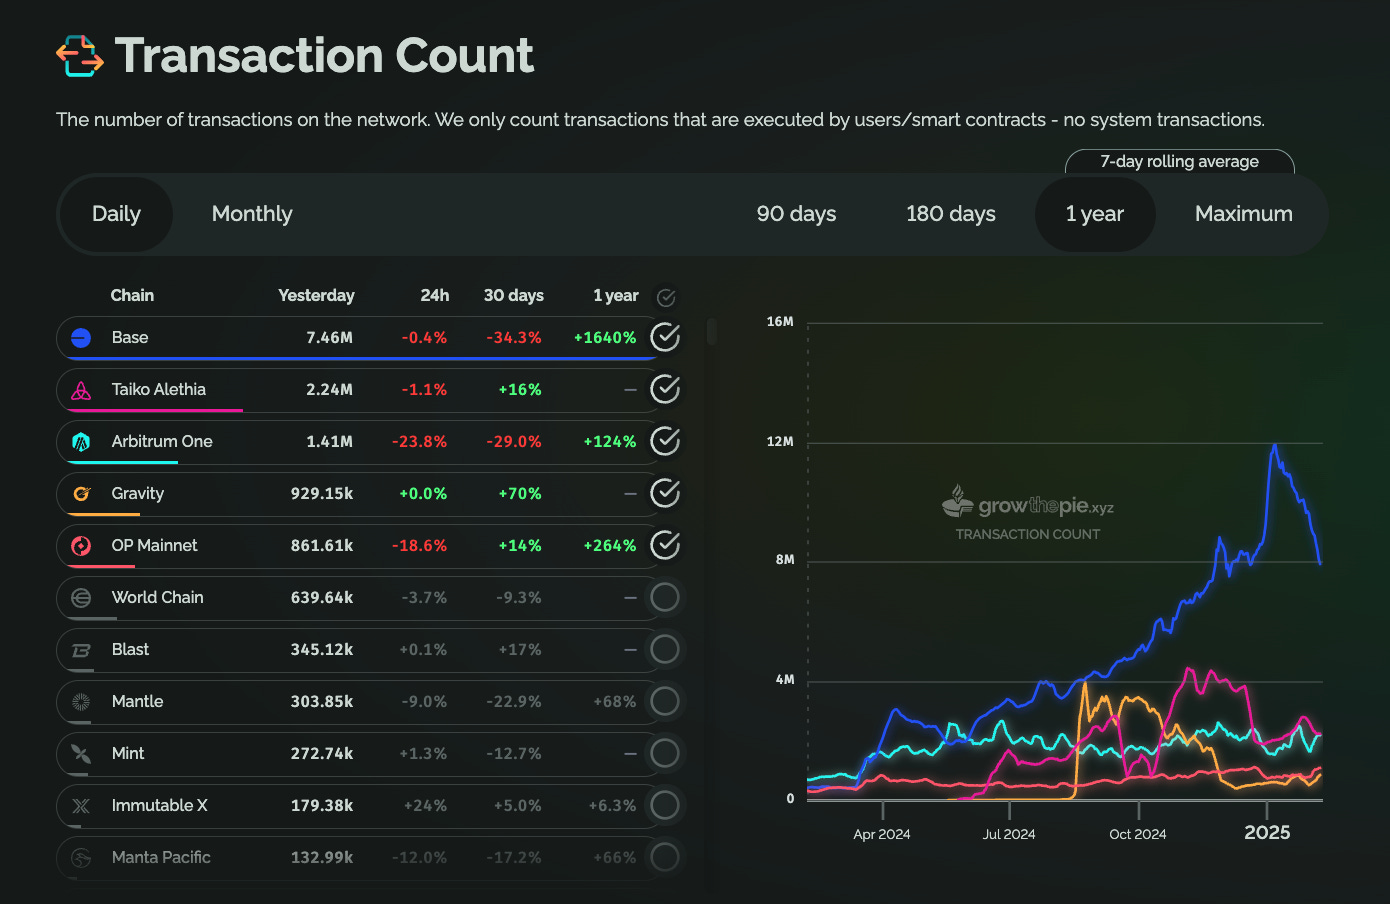1390x904 pixels.
Task: Enable Blast chain in chart
Action: click(x=665, y=649)
